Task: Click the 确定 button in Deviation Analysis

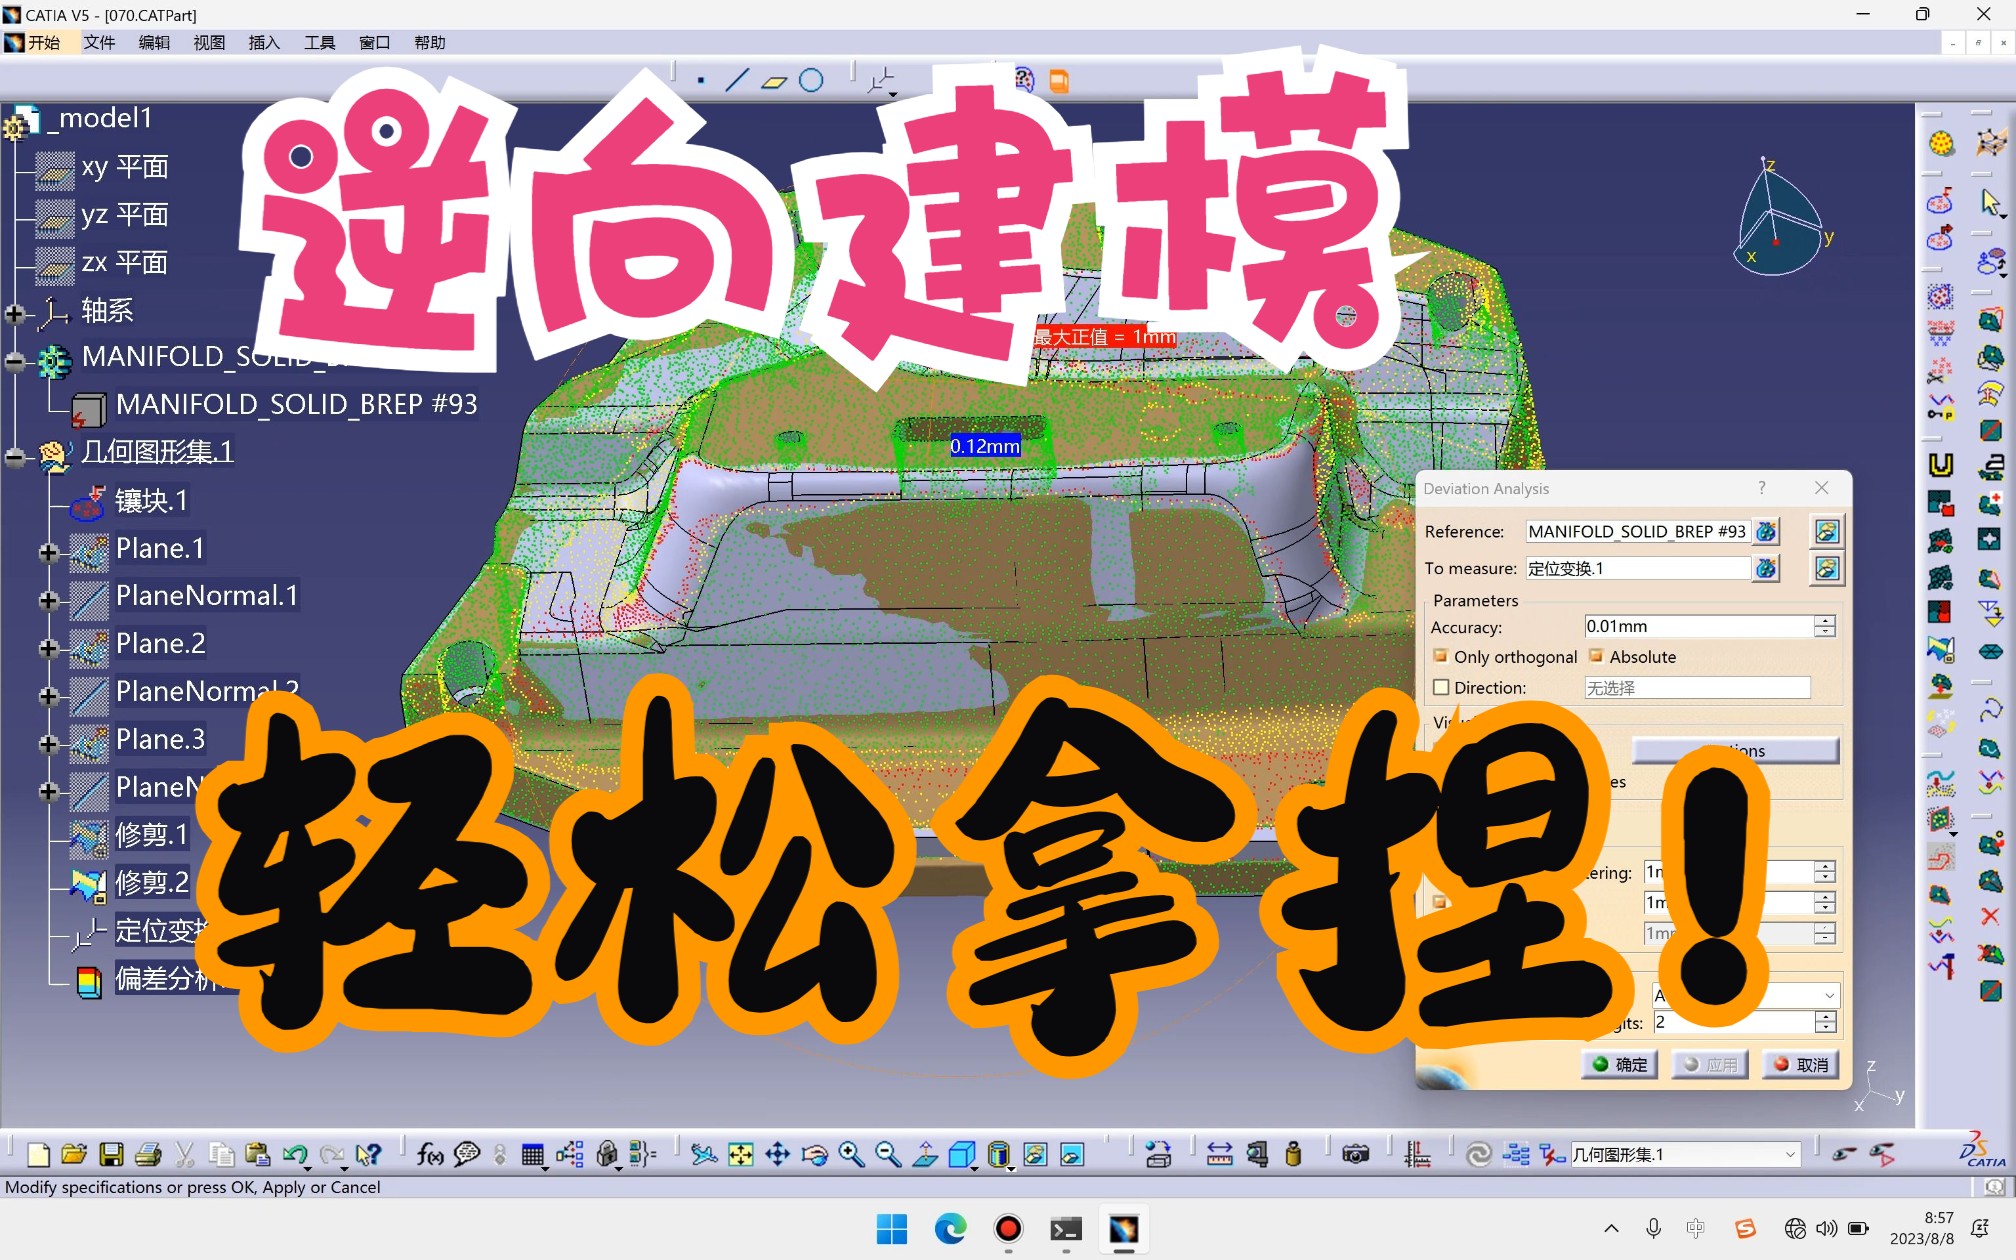Action: pyautogui.click(x=1619, y=1064)
